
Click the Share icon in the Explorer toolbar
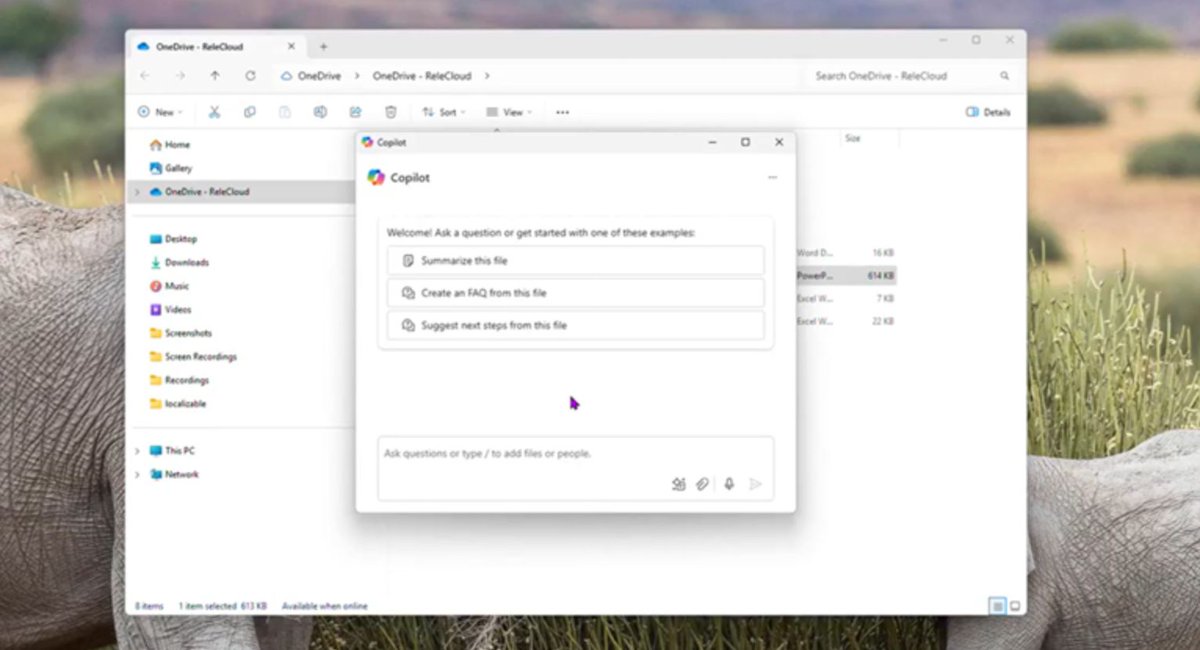point(355,112)
